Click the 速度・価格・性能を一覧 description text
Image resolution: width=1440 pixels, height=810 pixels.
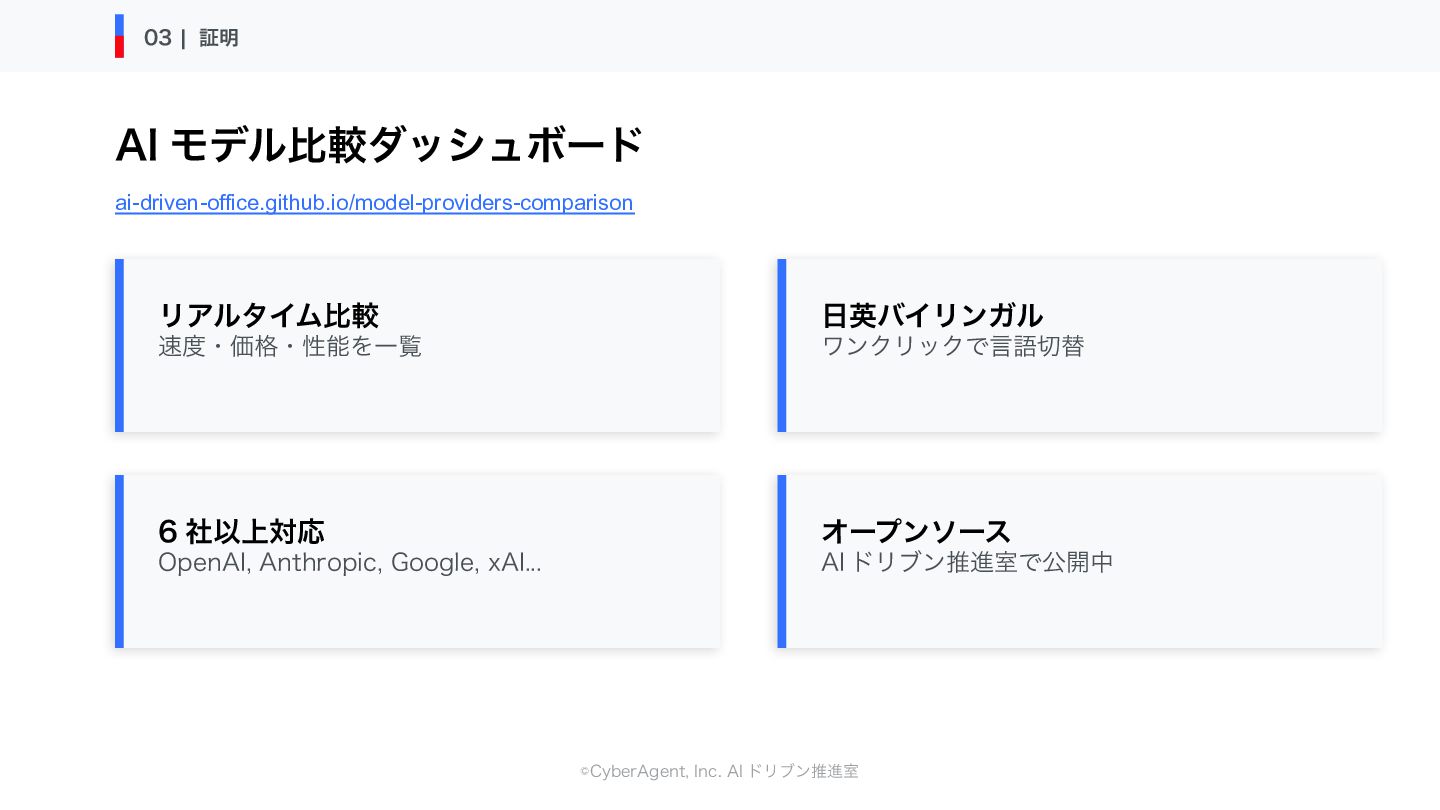click(290, 347)
